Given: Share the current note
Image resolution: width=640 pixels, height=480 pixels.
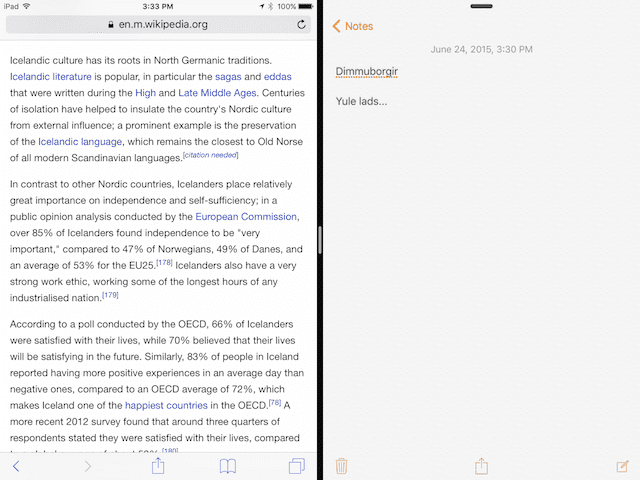Looking at the screenshot, I should pos(481,466).
